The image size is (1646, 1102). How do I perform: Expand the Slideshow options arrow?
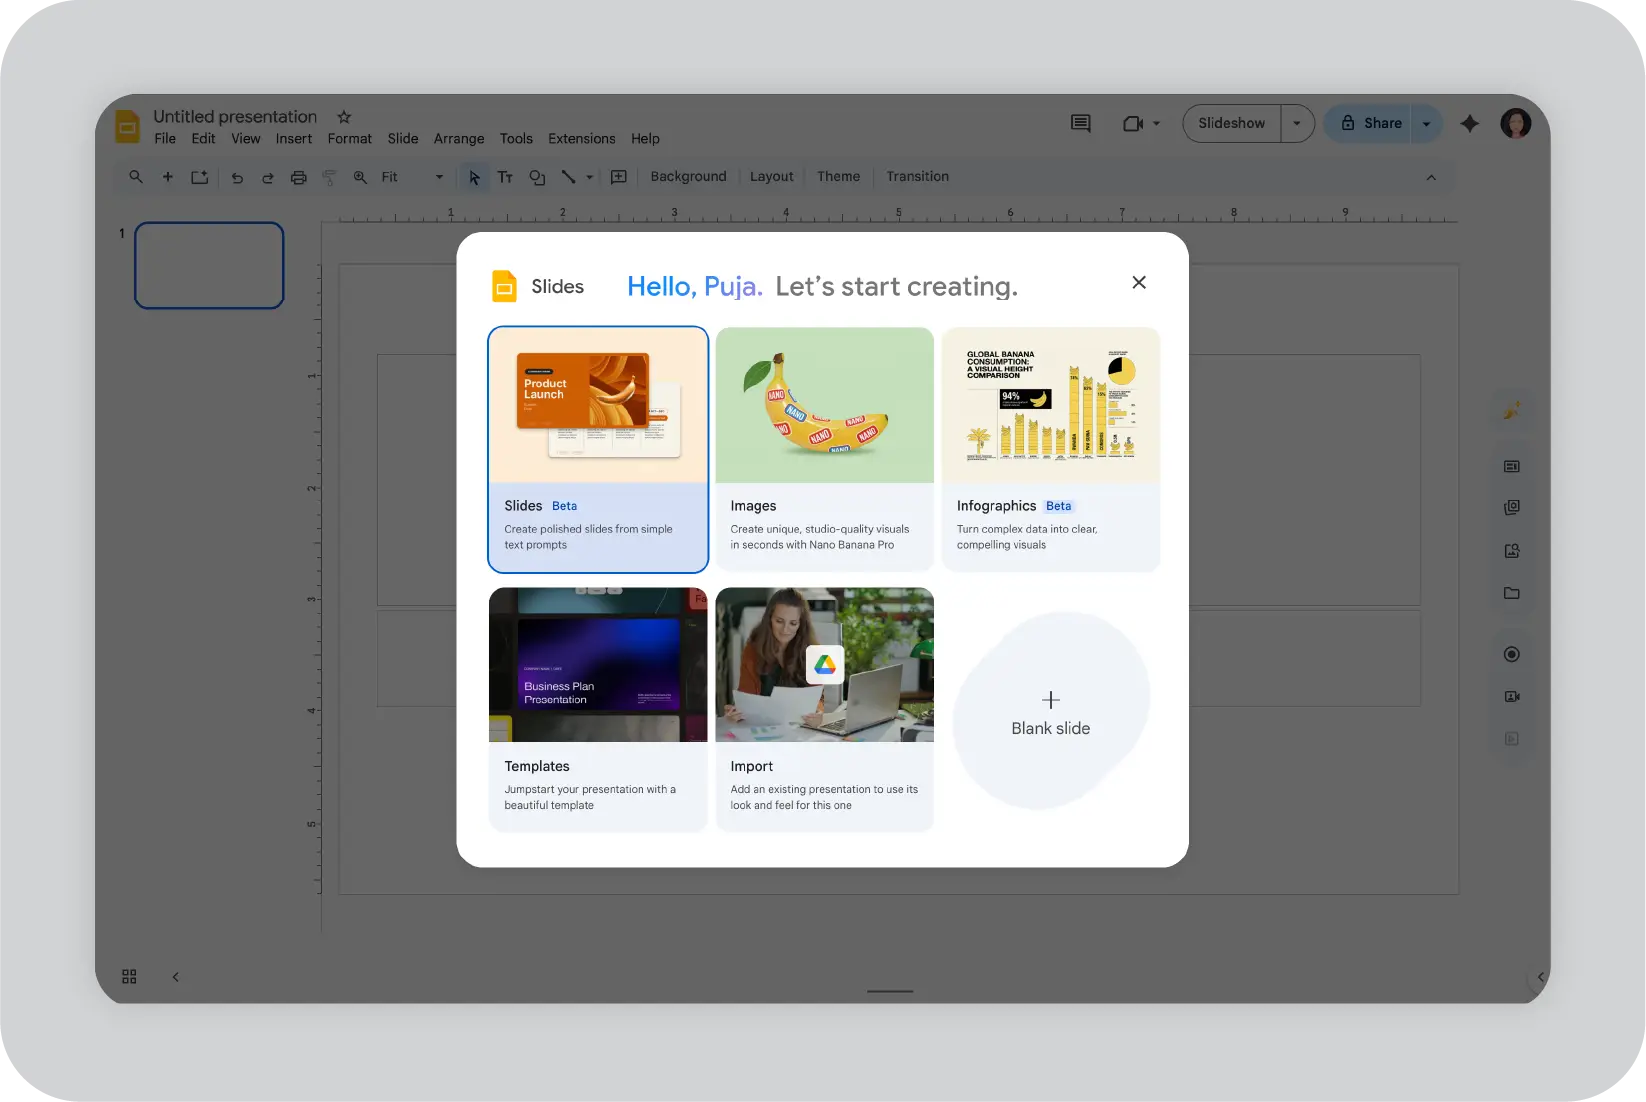pyautogui.click(x=1297, y=123)
